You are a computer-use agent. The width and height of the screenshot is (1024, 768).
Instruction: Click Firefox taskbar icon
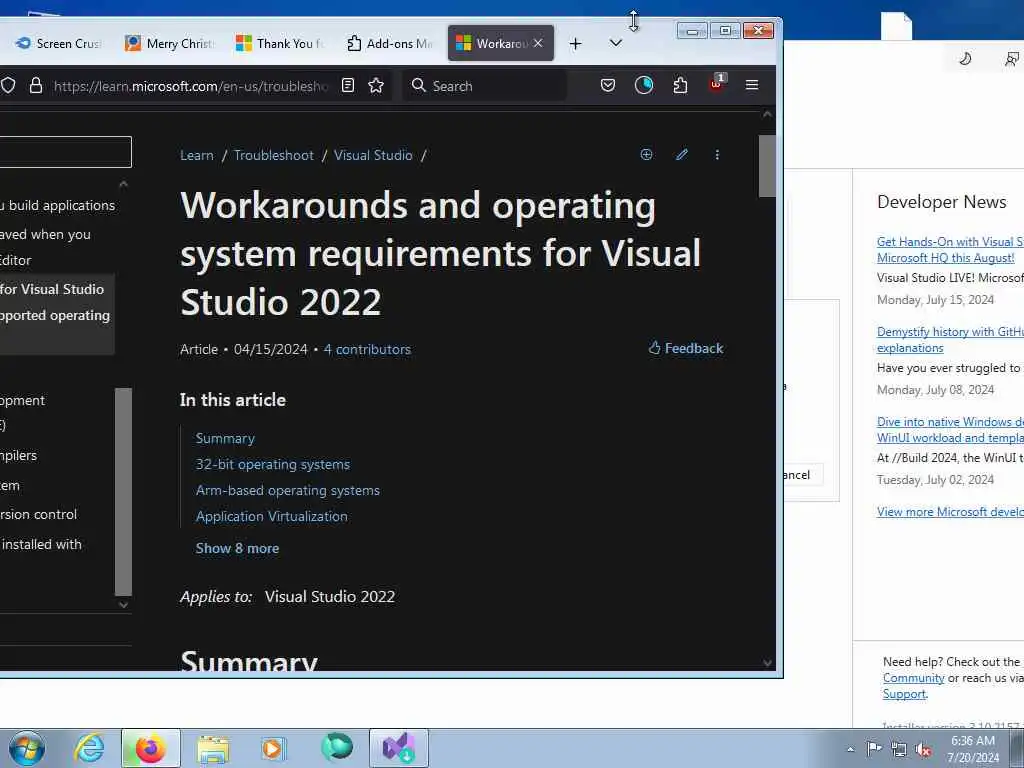(x=151, y=748)
